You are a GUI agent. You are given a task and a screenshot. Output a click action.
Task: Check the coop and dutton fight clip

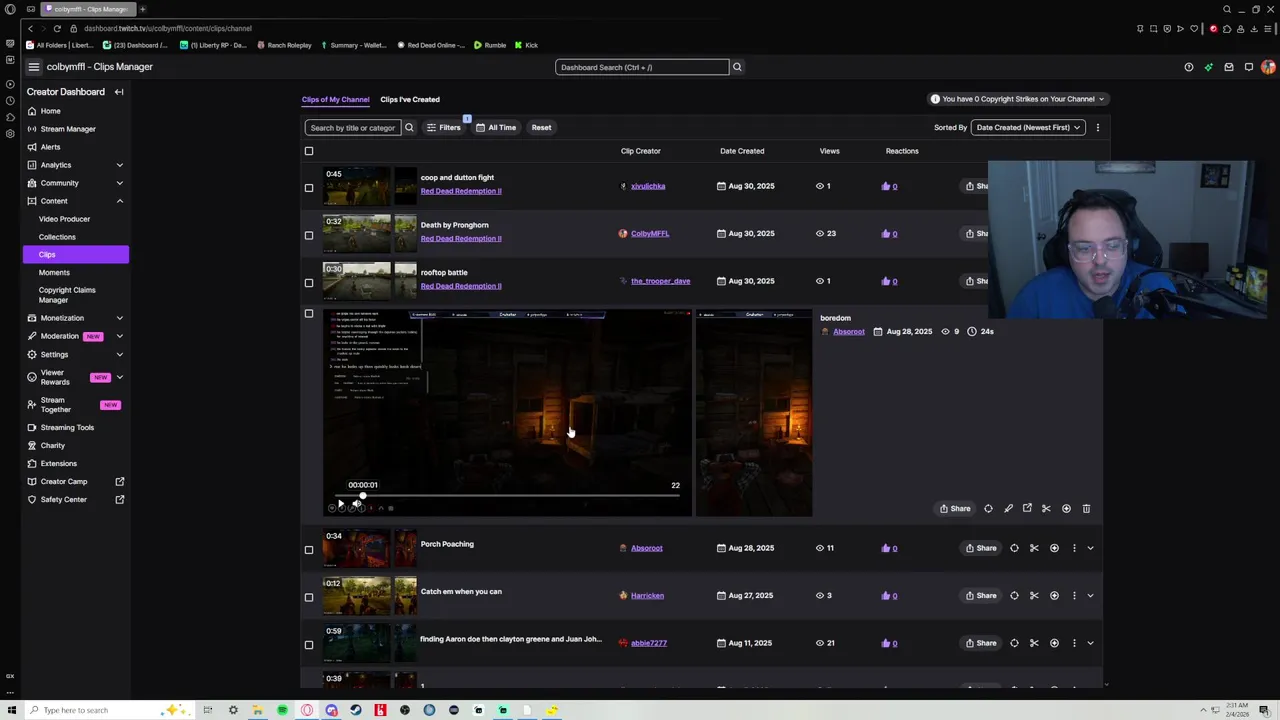[x=309, y=187]
